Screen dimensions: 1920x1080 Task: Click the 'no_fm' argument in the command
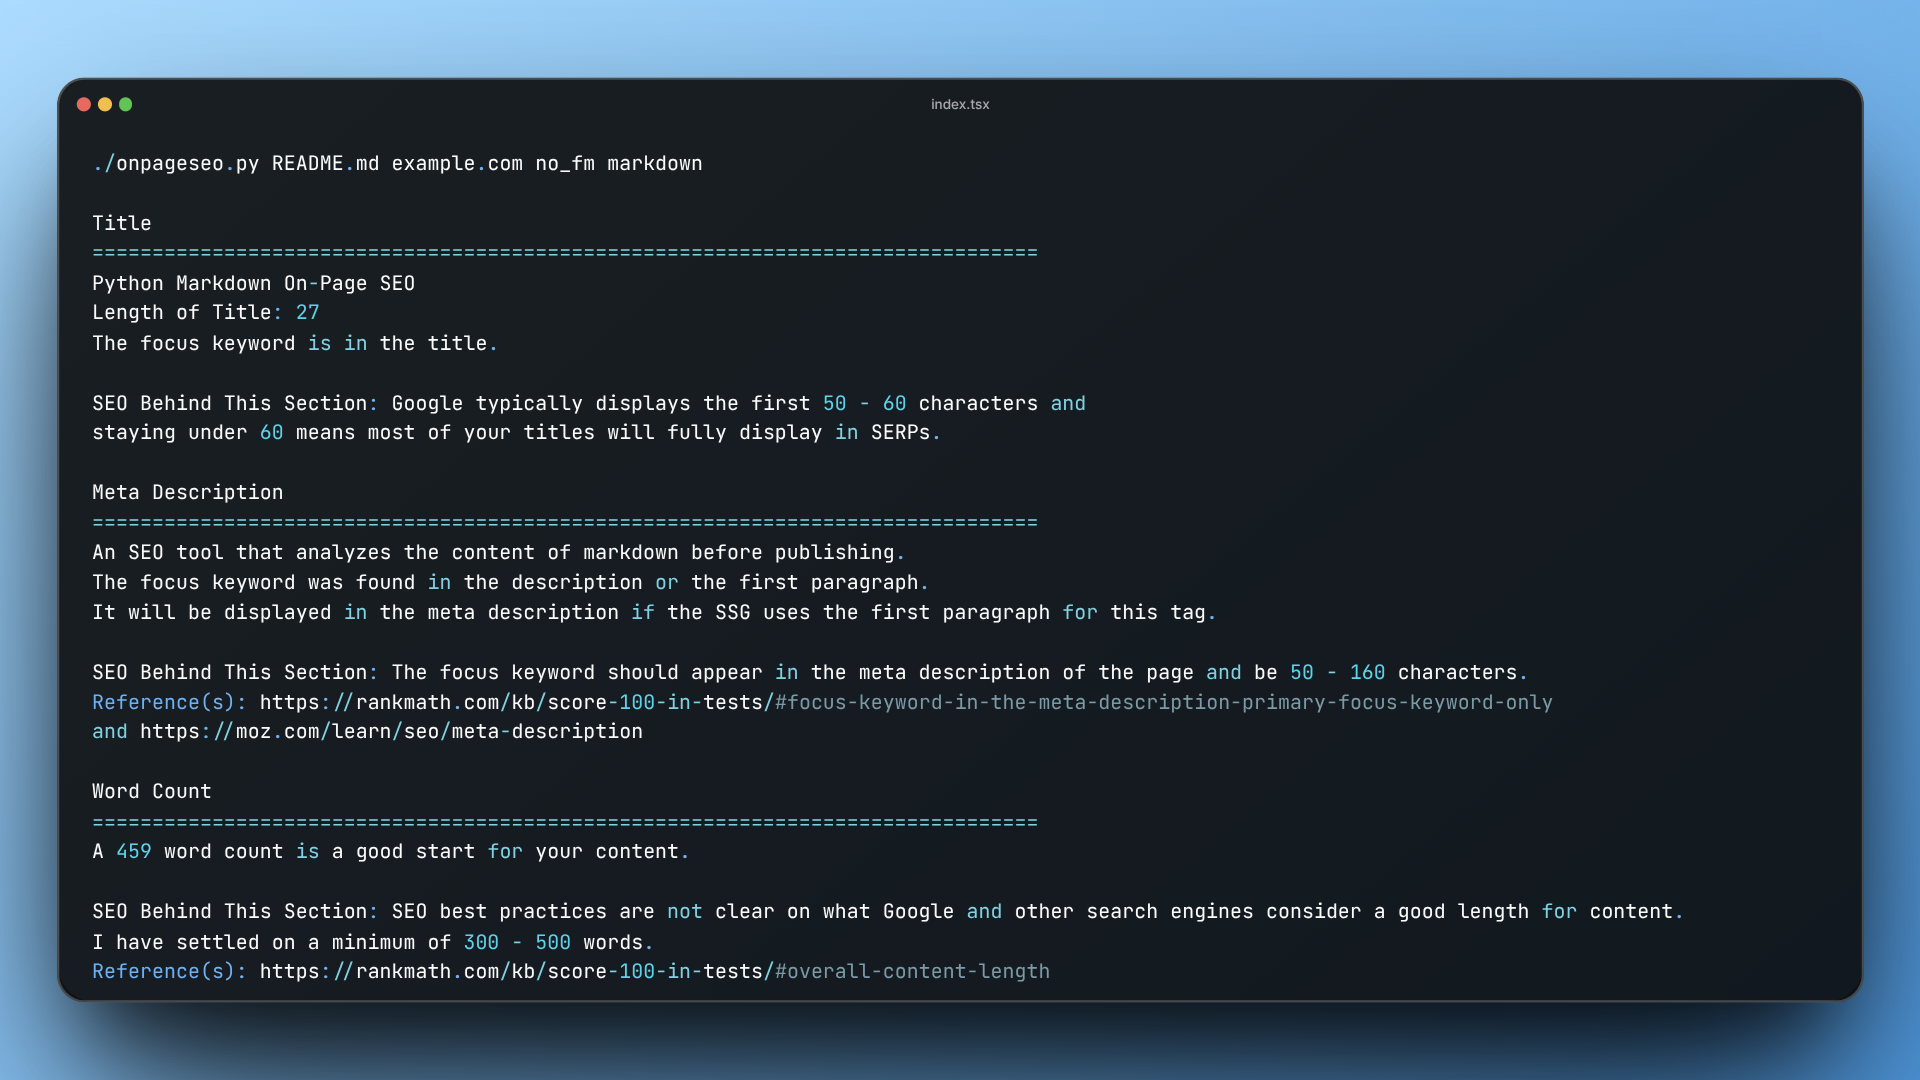coord(565,164)
